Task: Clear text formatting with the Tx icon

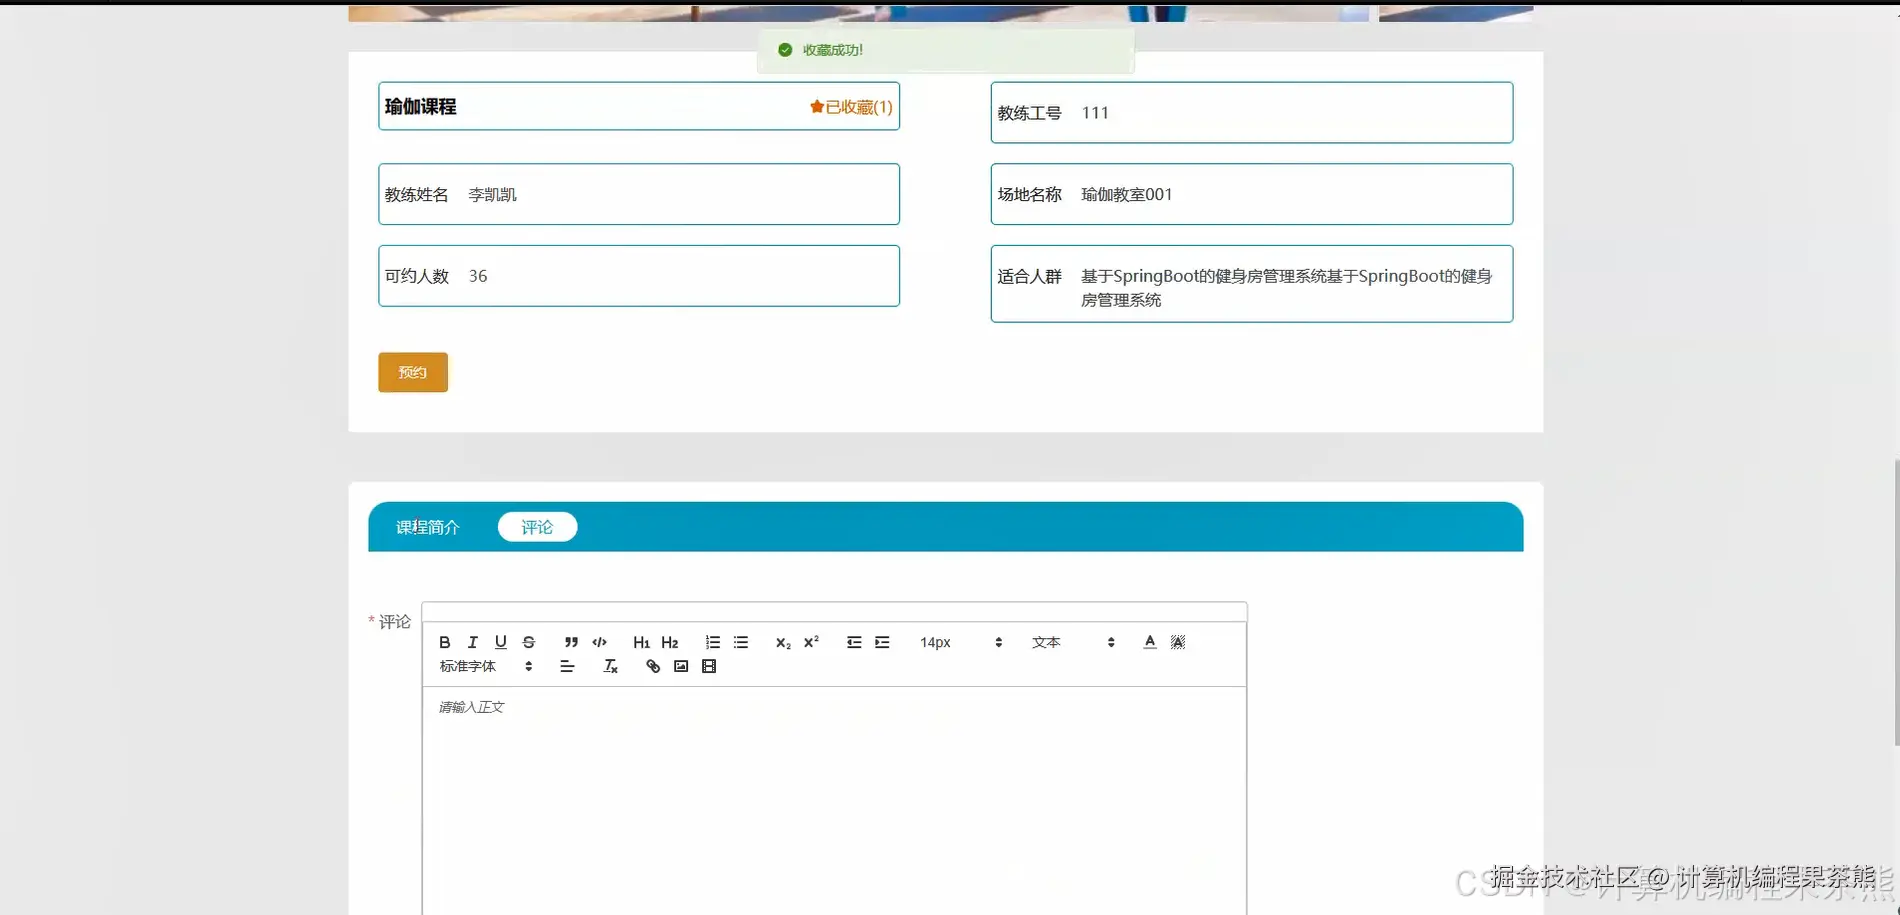Action: (610, 666)
